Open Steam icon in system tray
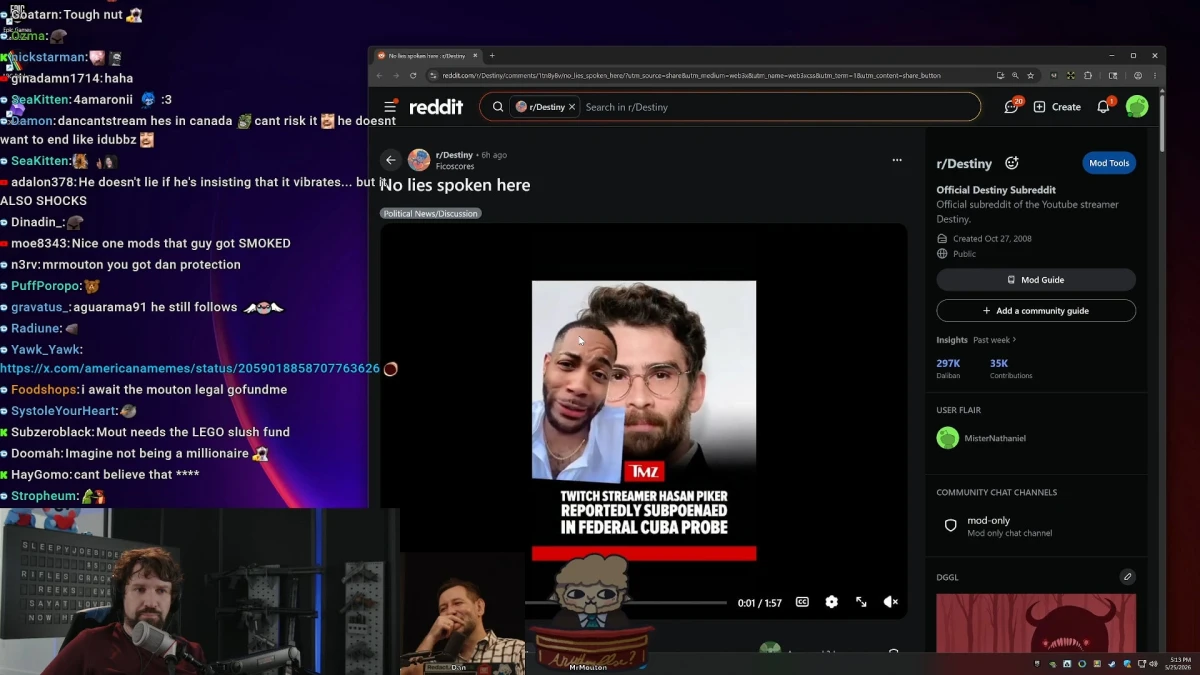 tap(1112, 664)
